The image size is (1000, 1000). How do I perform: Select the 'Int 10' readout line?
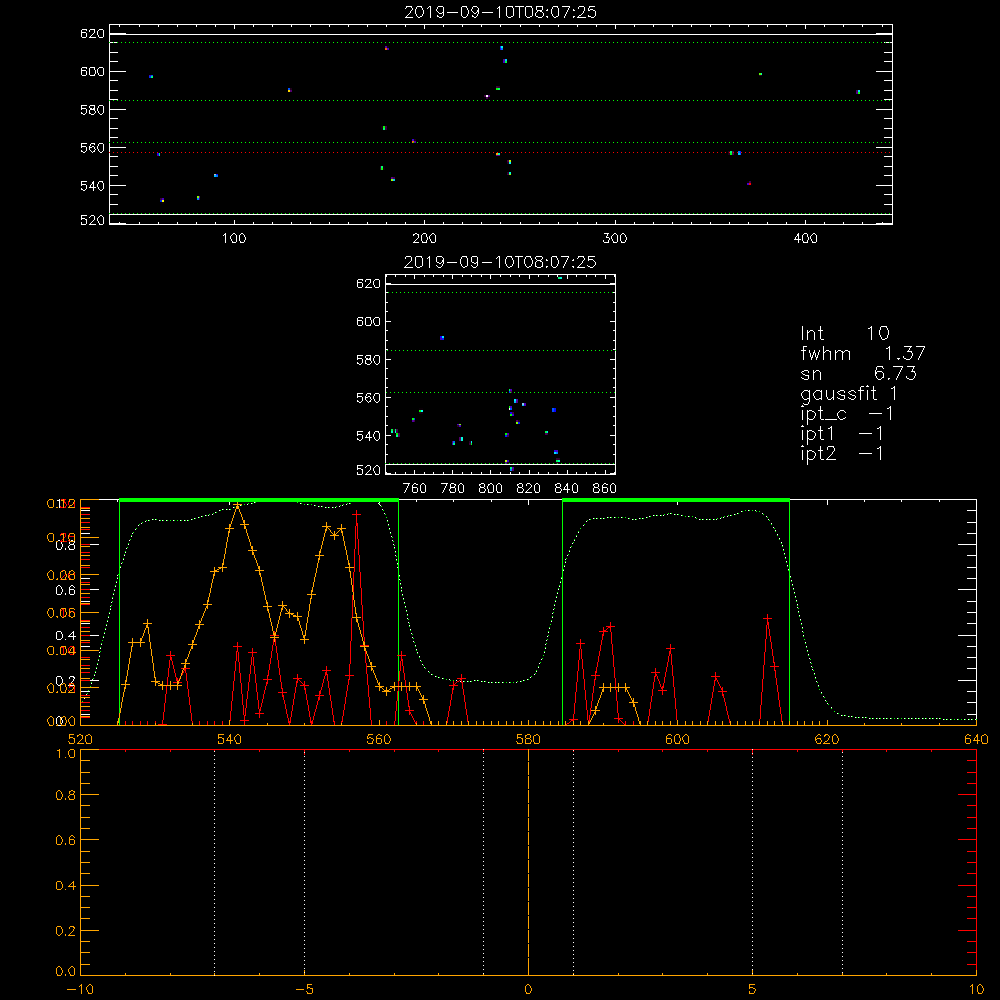click(x=844, y=333)
